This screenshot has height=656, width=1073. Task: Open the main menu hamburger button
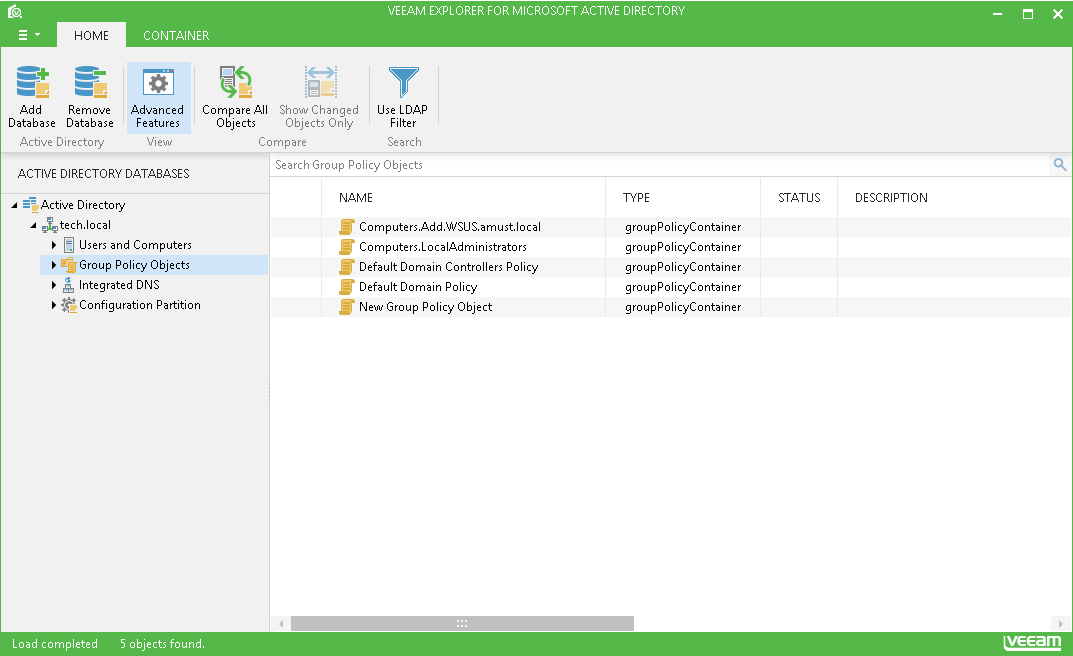[x=28, y=35]
